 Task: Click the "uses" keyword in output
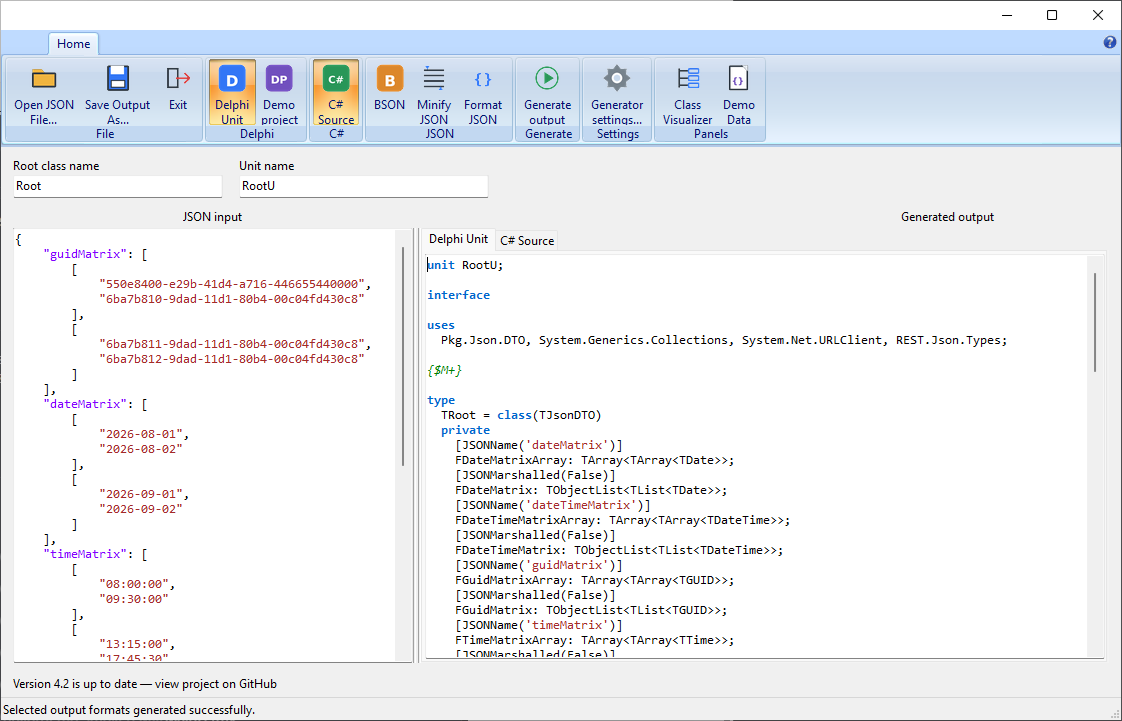(x=441, y=325)
